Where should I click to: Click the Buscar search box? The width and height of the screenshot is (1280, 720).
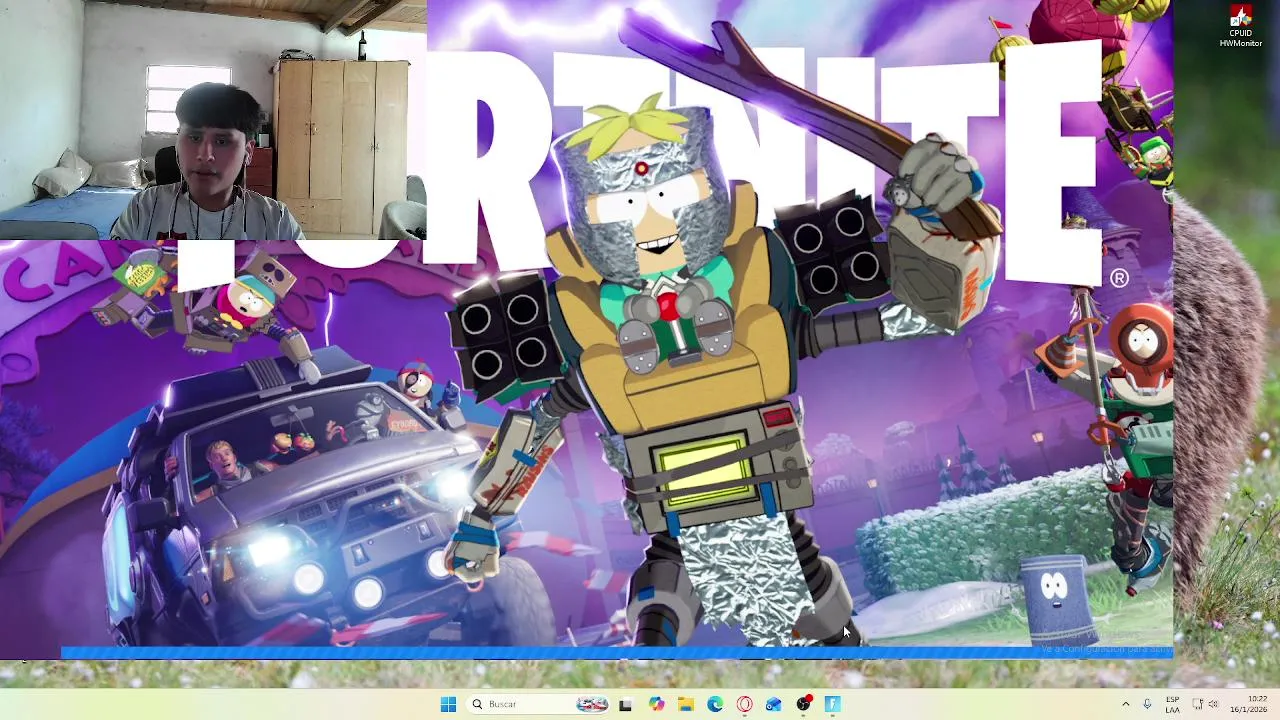(x=539, y=704)
